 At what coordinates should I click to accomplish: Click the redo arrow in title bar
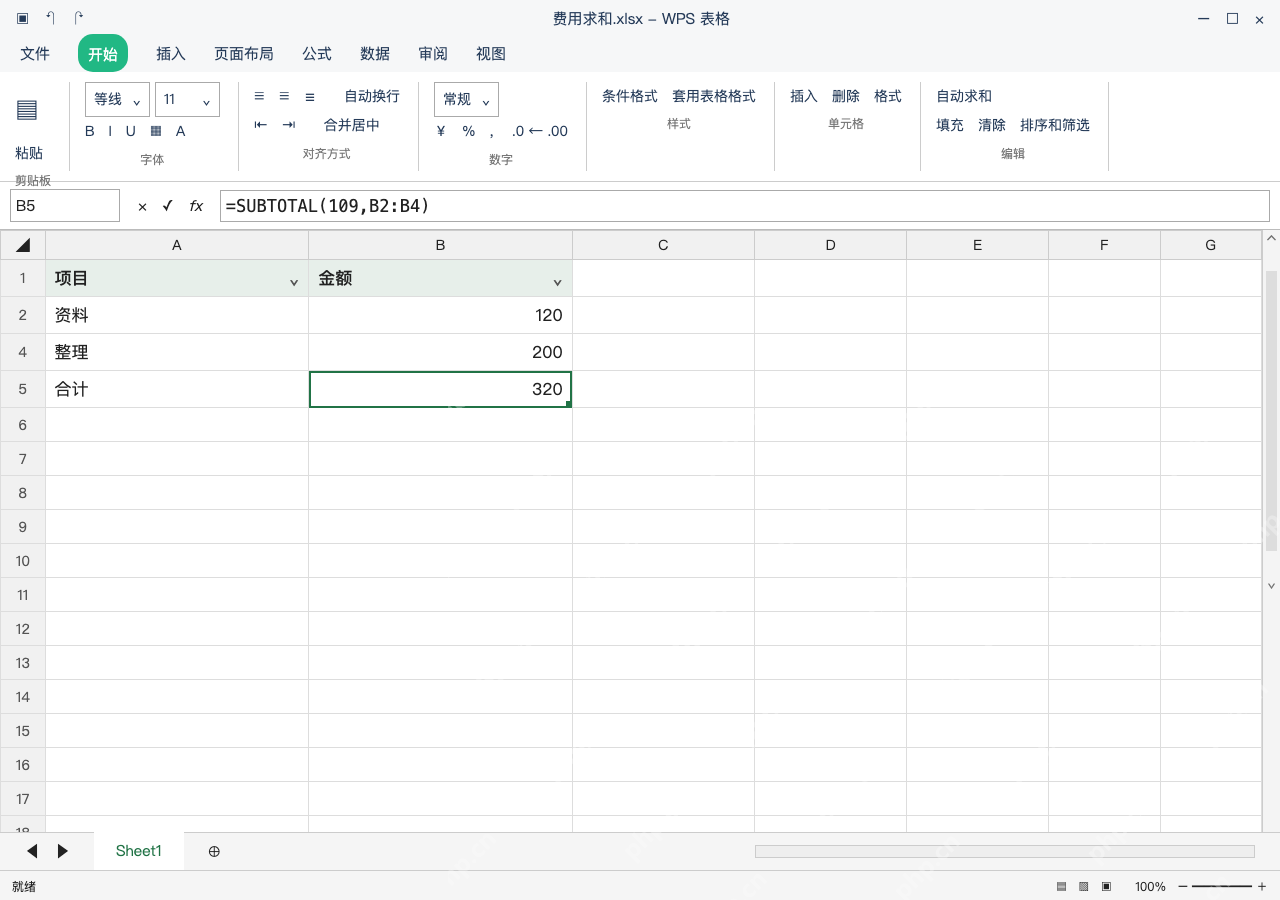(x=79, y=18)
